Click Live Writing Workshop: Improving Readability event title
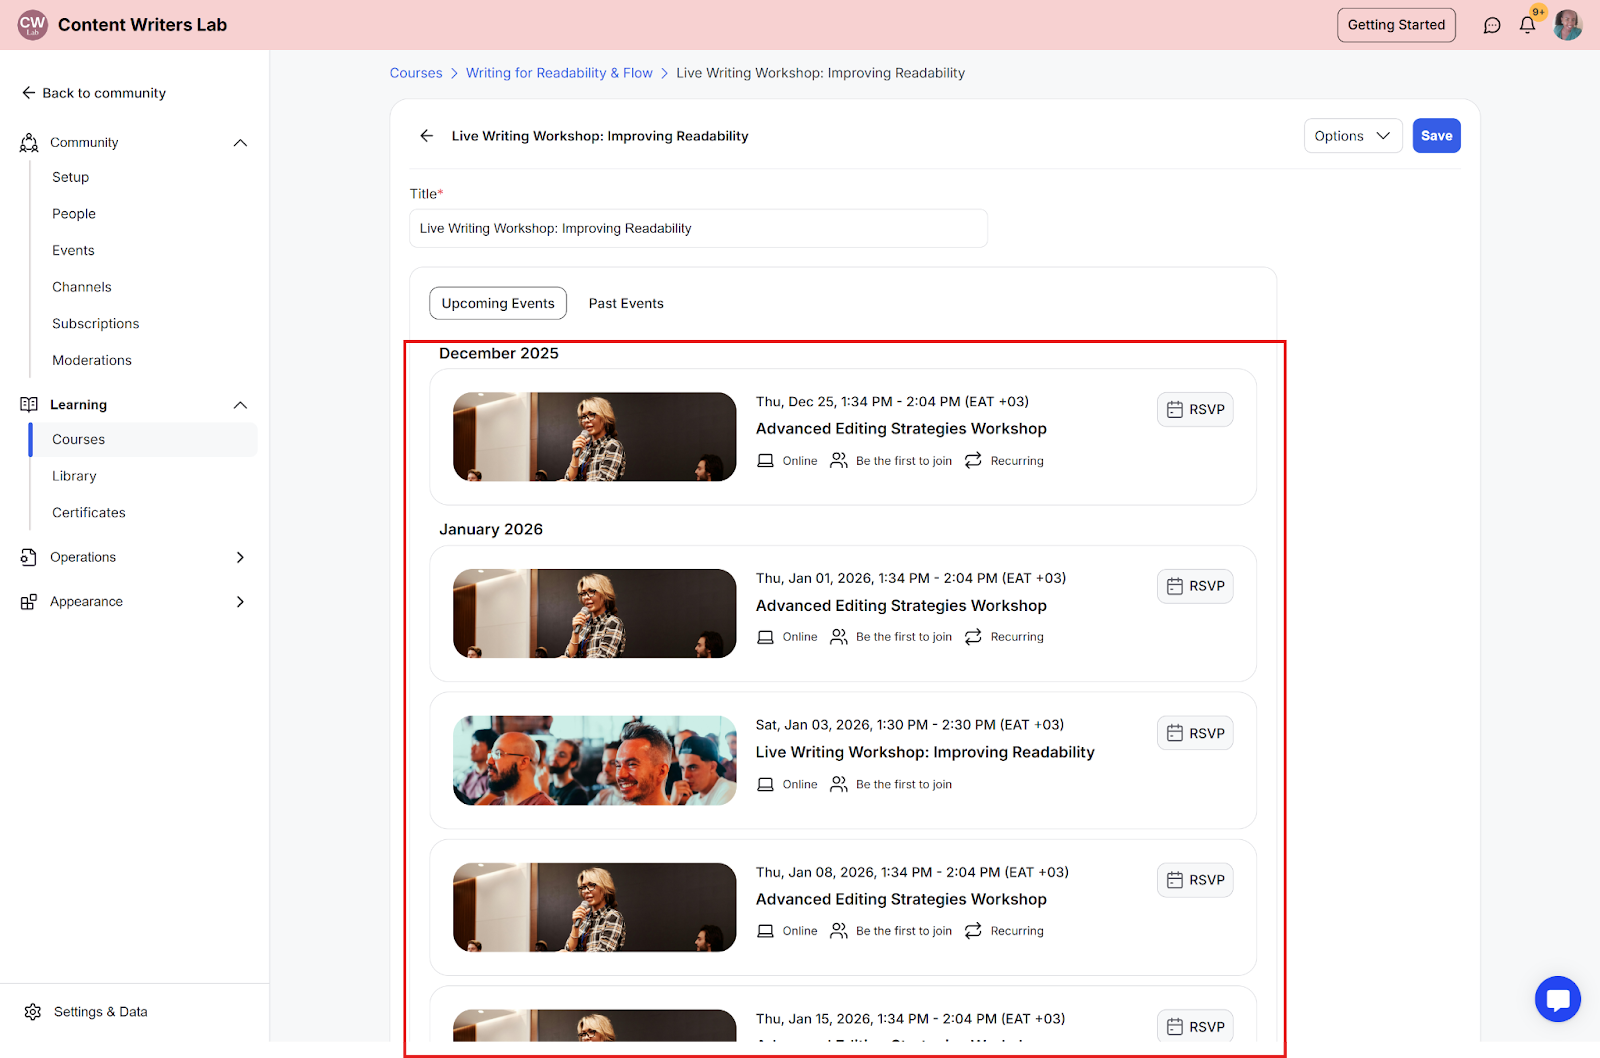Image resolution: width=1600 pixels, height=1058 pixels. 925,753
